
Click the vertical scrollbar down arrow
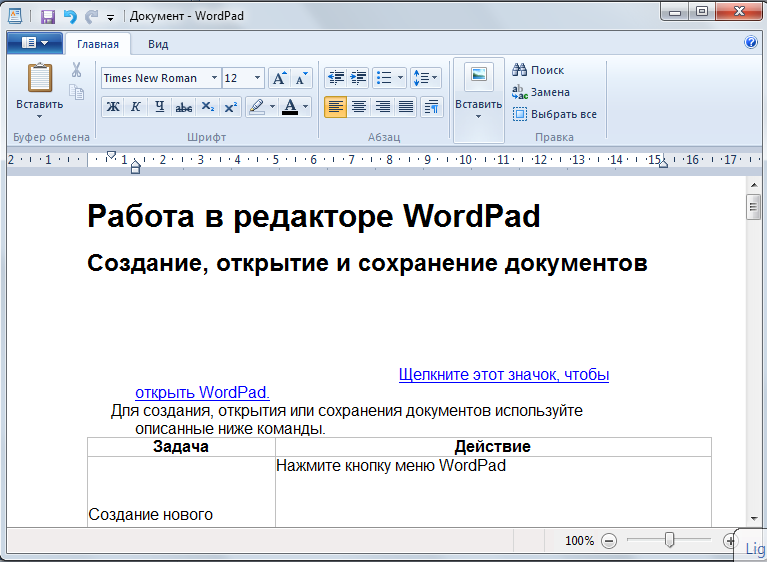(x=754, y=518)
